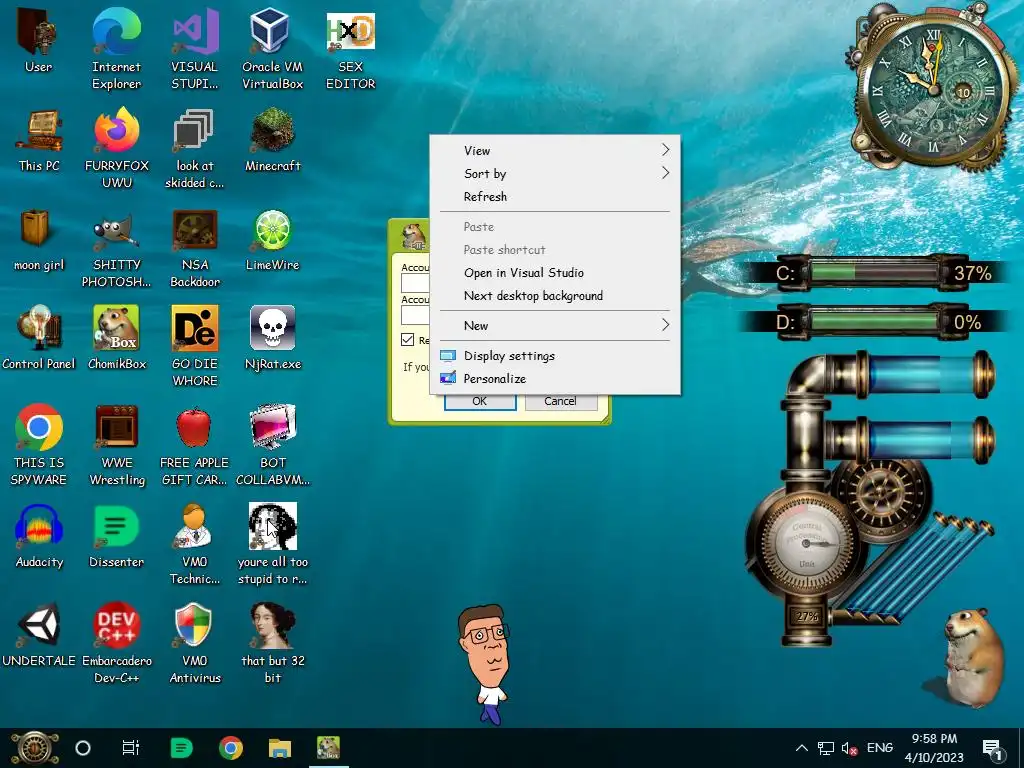Open Task View on taskbar
The height and width of the screenshot is (768, 1024).
point(131,748)
